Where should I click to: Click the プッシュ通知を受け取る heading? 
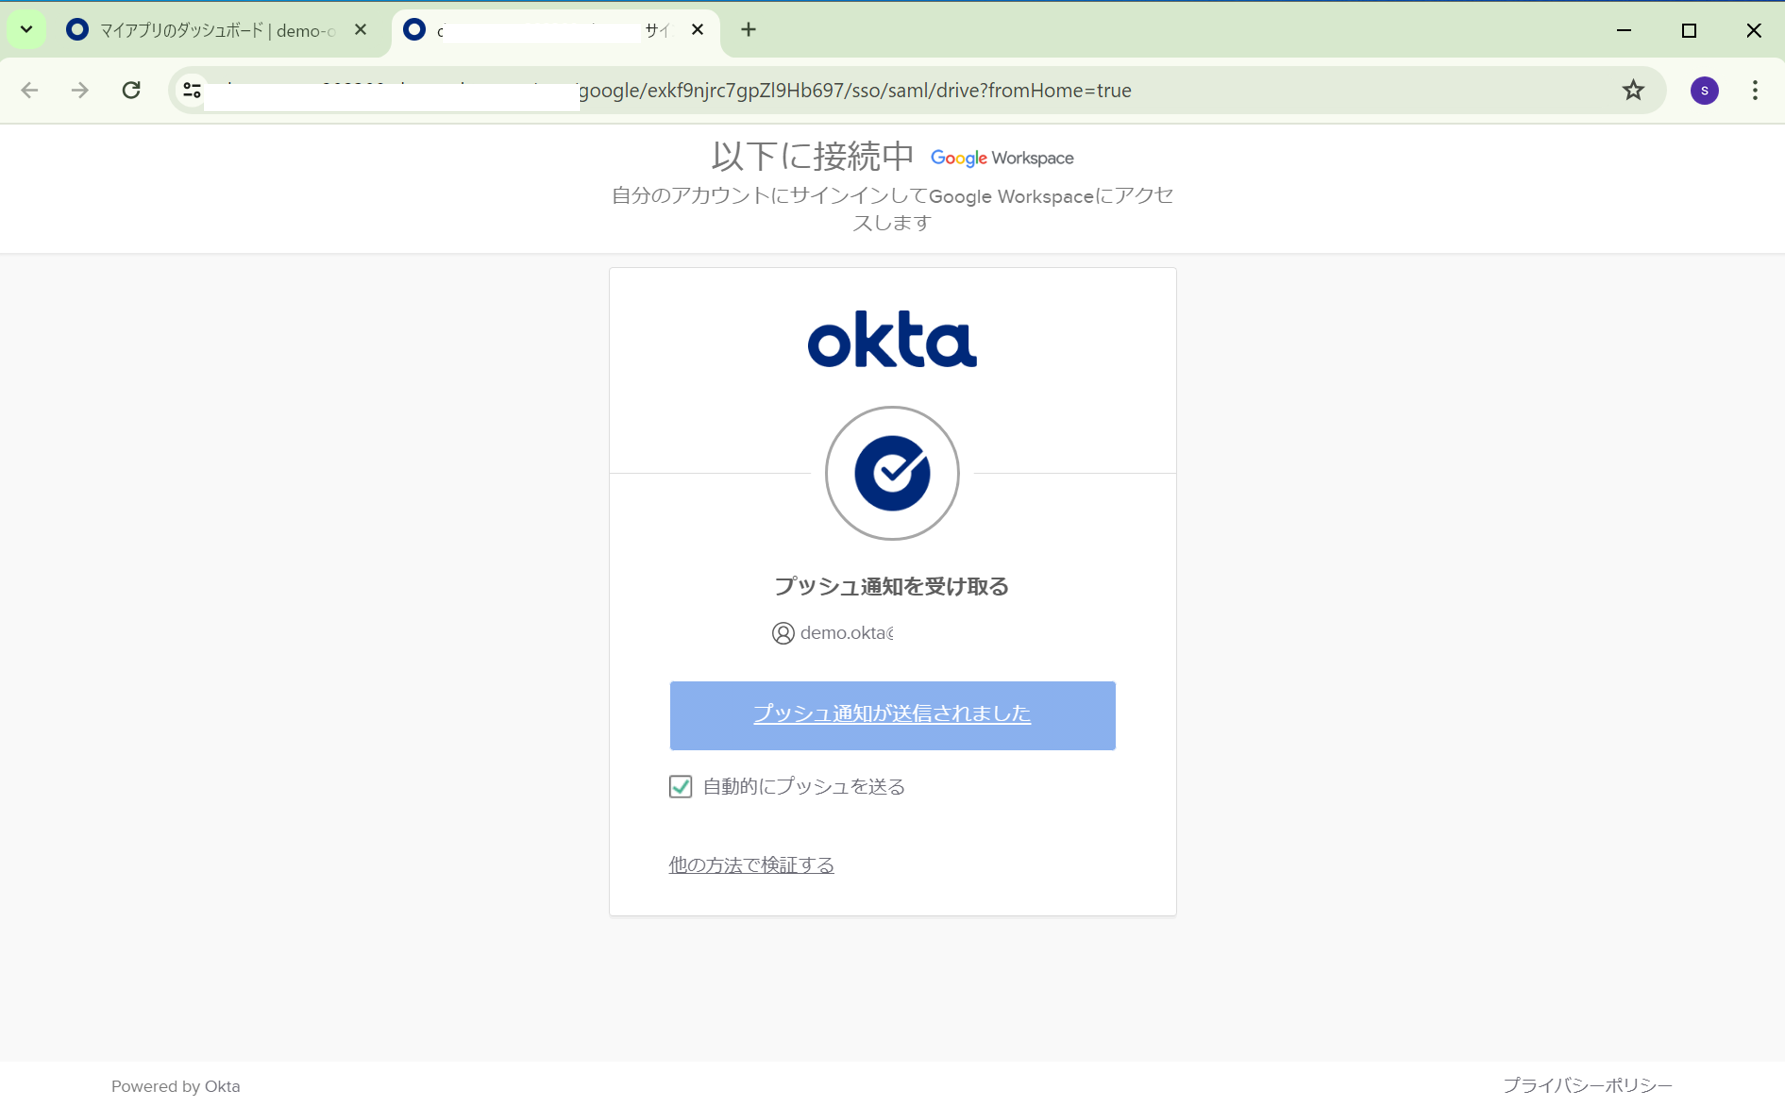pos(892,586)
